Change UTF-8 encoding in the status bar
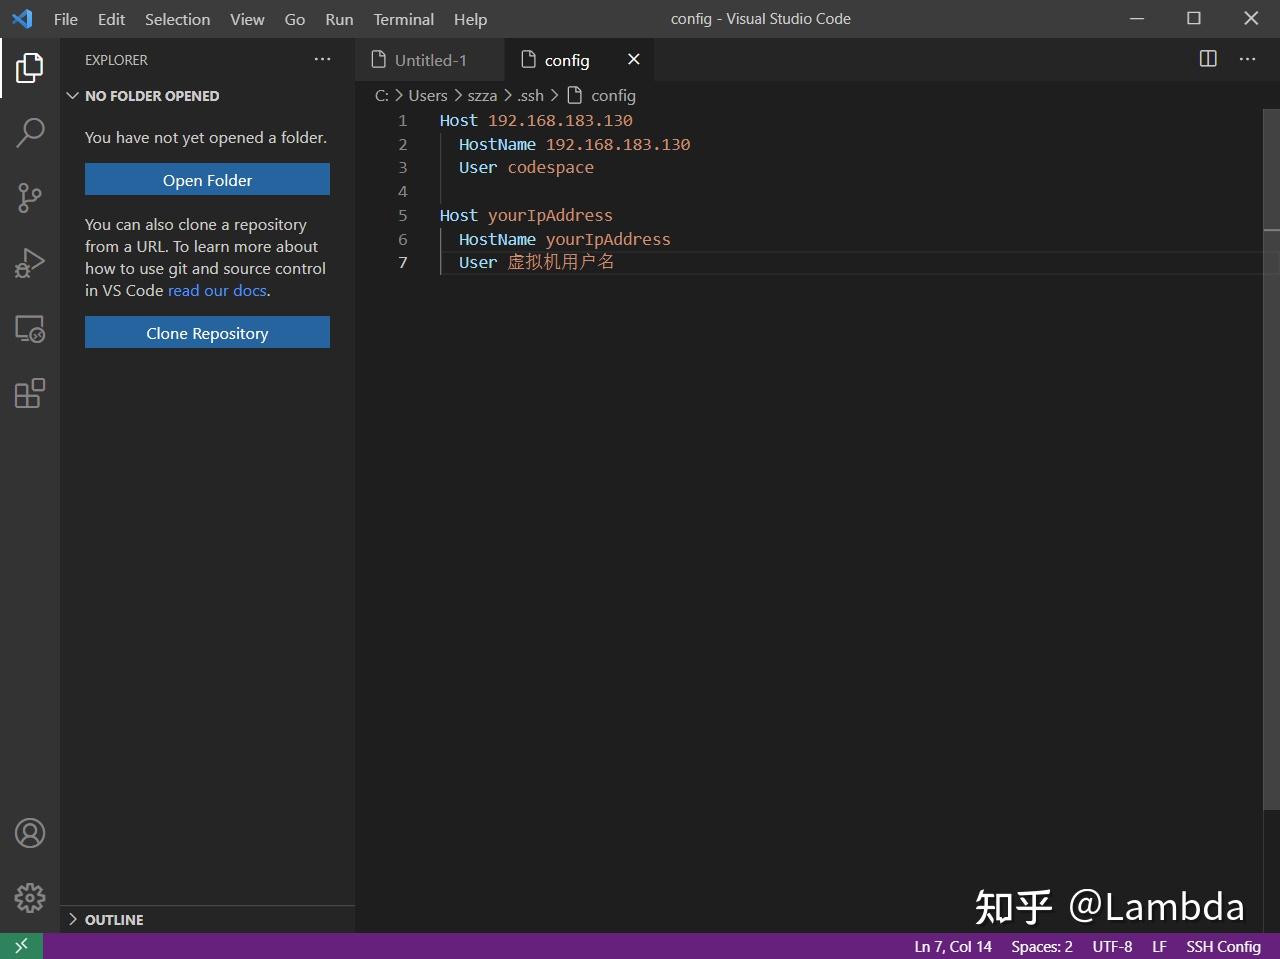1280x959 pixels. click(x=1111, y=946)
